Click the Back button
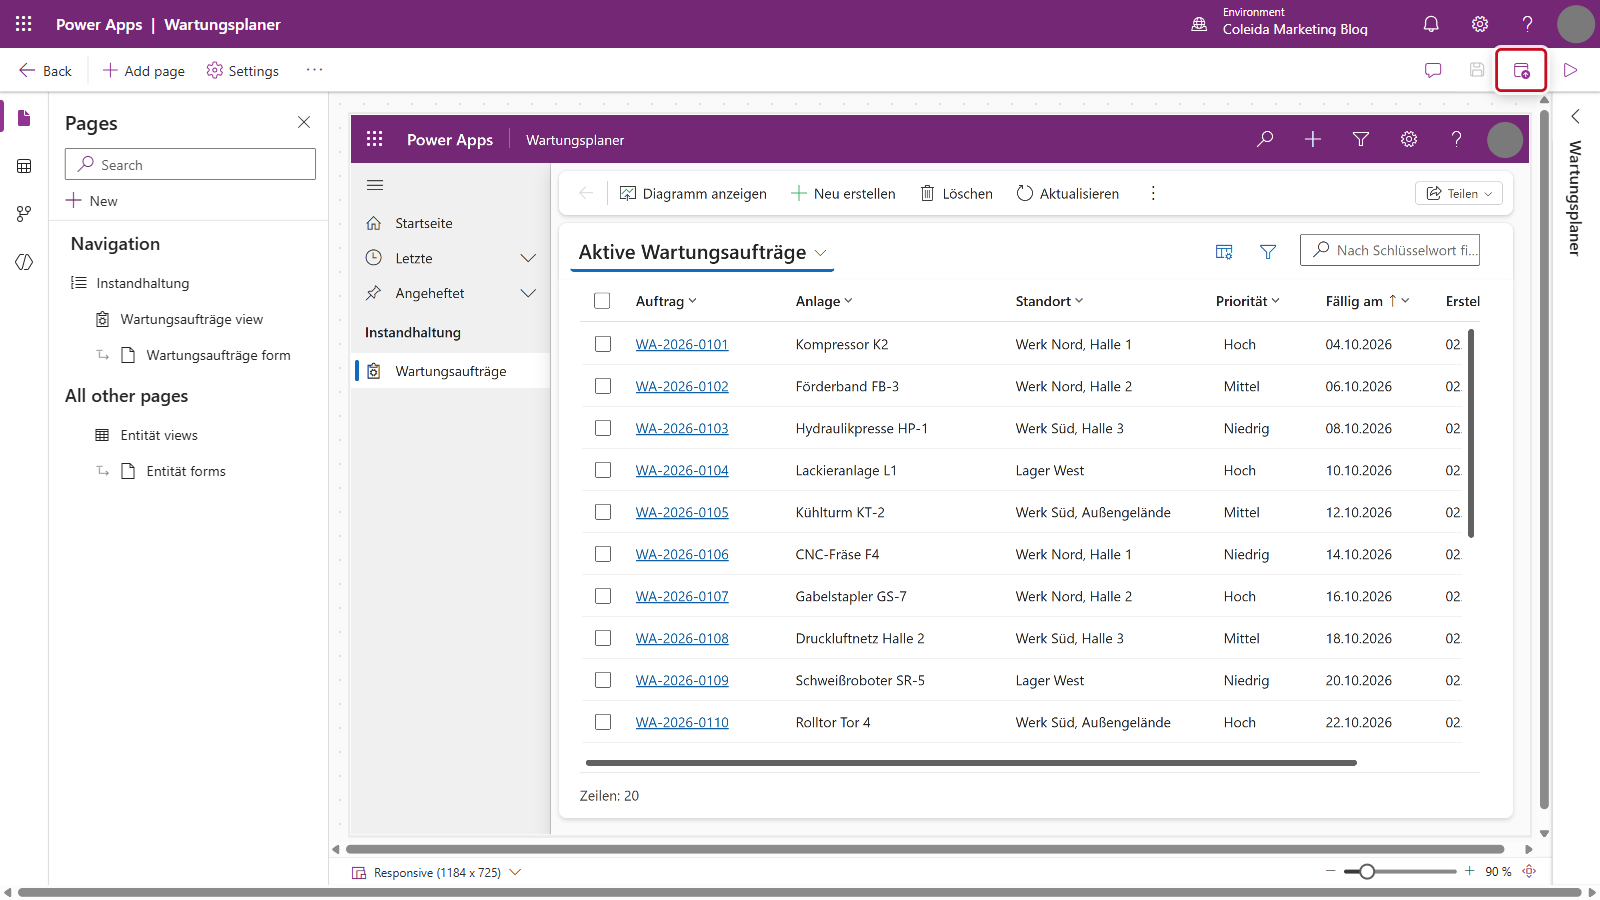 point(45,71)
